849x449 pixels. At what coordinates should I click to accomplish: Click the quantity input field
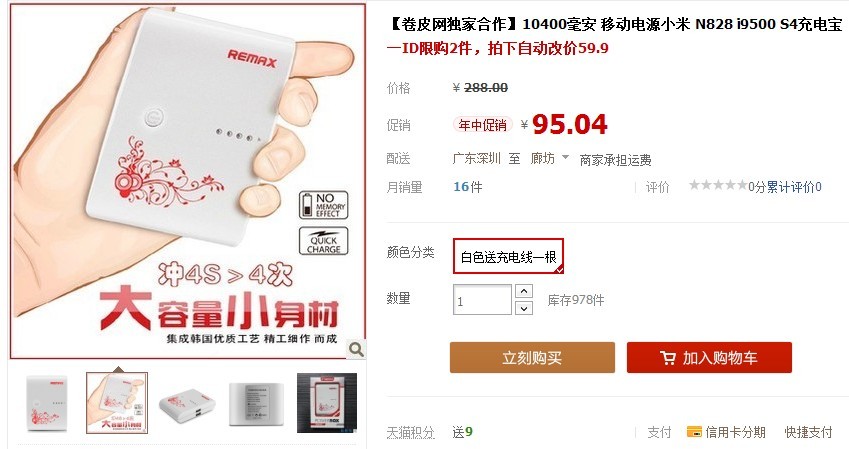point(482,300)
